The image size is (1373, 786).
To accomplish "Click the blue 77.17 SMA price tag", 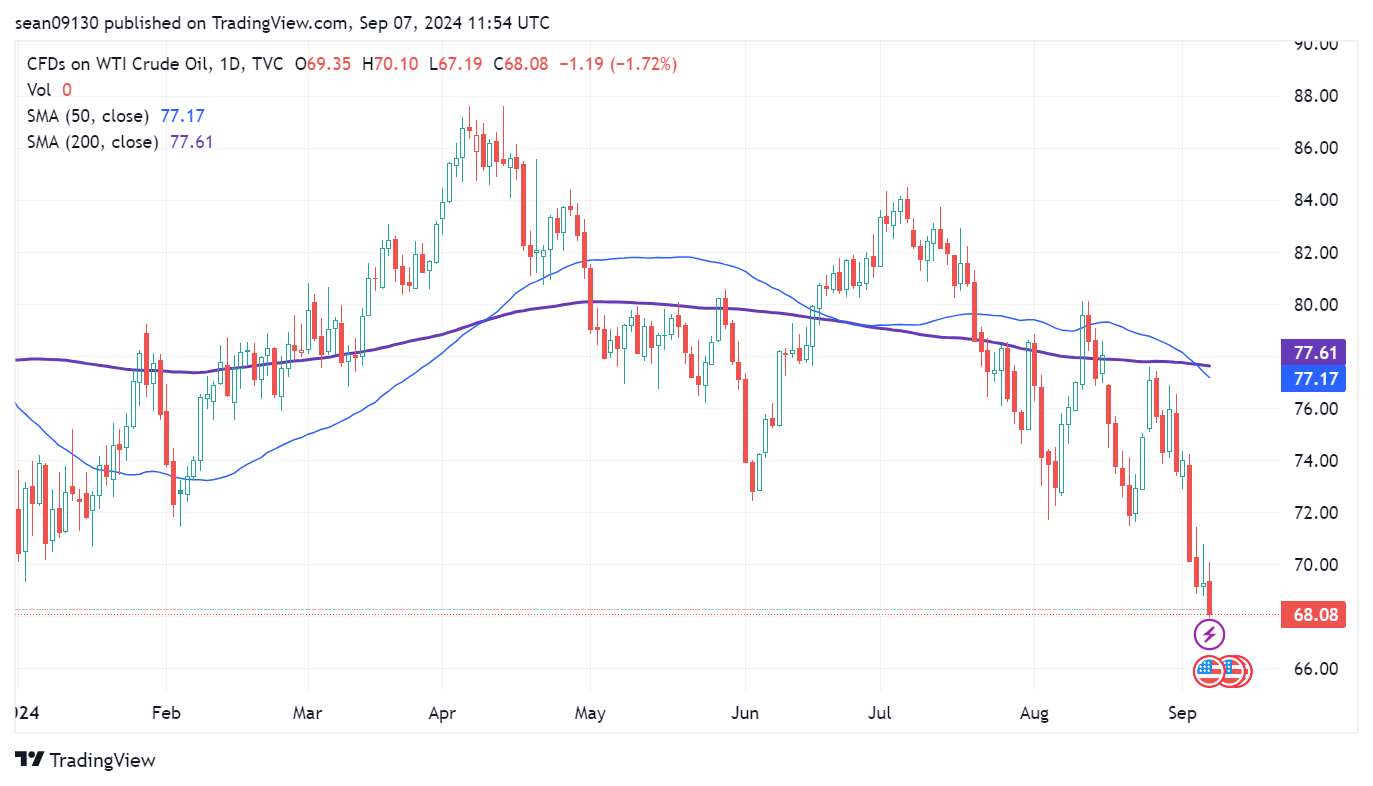I will point(1313,379).
